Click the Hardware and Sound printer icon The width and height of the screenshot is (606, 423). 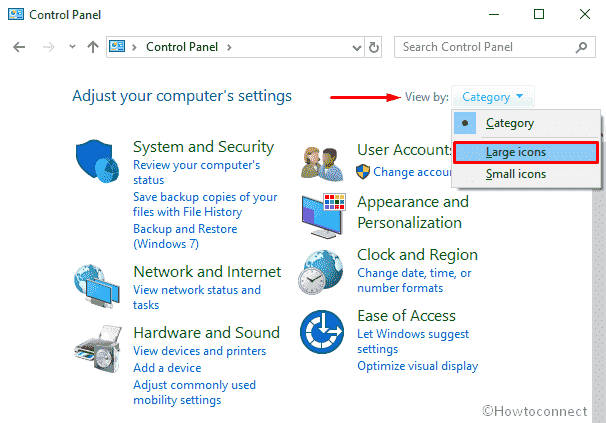[98, 349]
